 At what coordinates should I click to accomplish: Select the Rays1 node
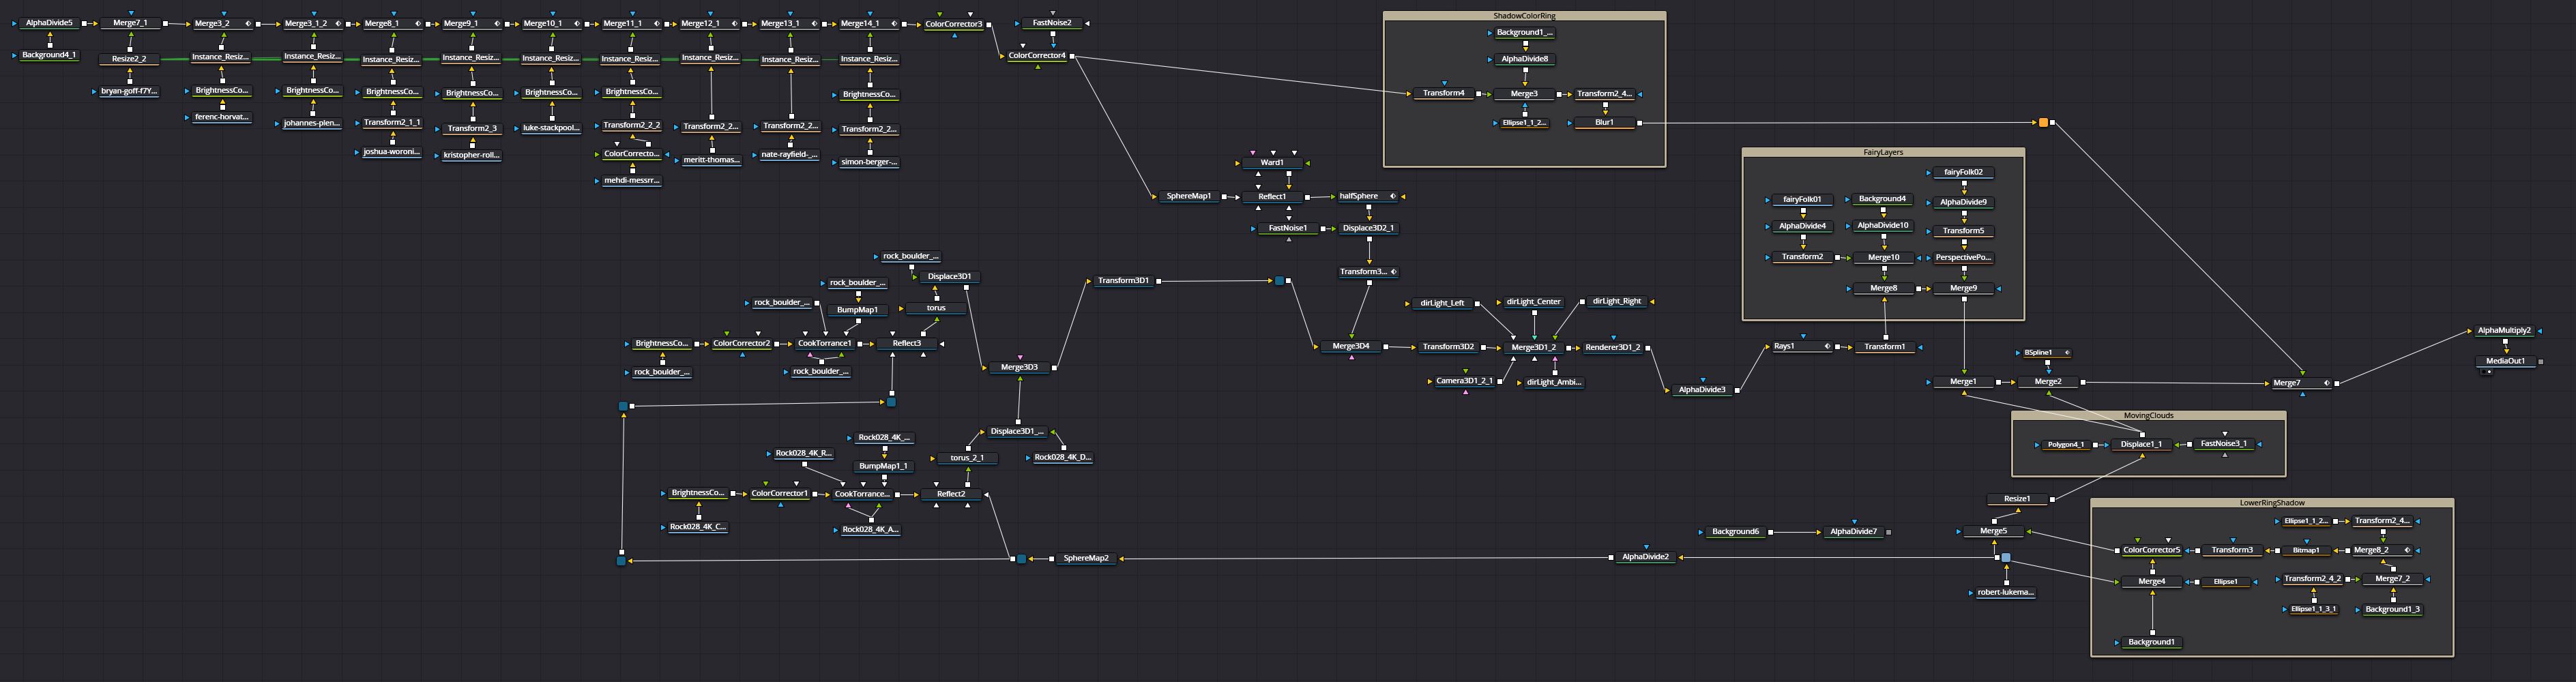[1800, 347]
